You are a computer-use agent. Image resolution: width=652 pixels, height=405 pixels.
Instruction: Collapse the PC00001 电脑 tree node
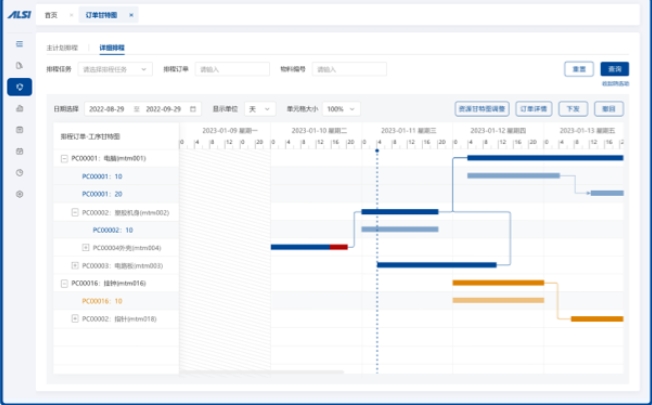click(x=64, y=158)
